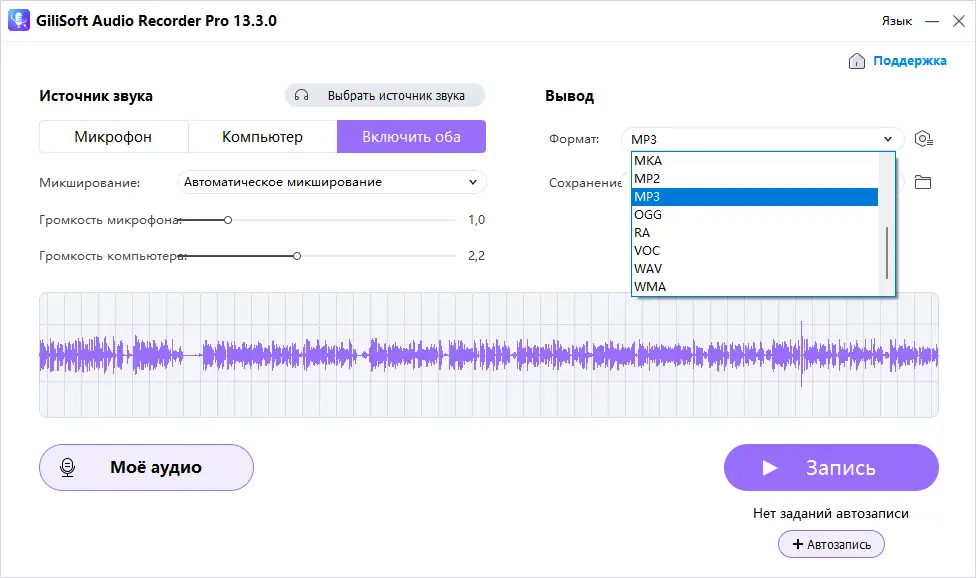Choose RA from the format list
Image resolution: width=976 pixels, height=578 pixels.
click(755, 233)
